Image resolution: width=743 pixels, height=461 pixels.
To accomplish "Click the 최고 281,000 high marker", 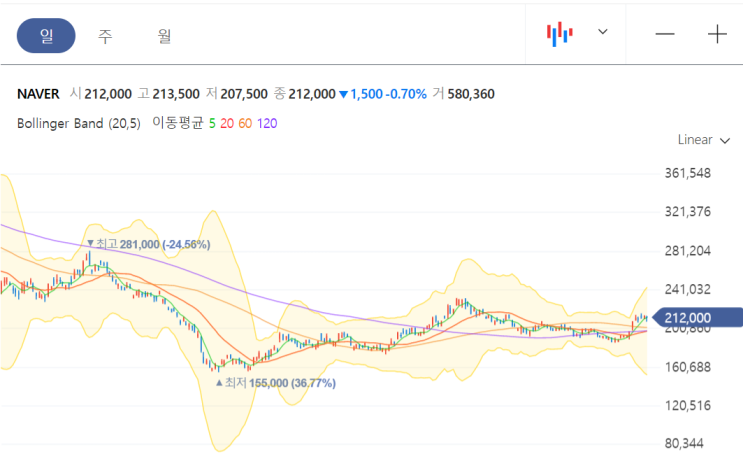I will click(x=149, y=244).
